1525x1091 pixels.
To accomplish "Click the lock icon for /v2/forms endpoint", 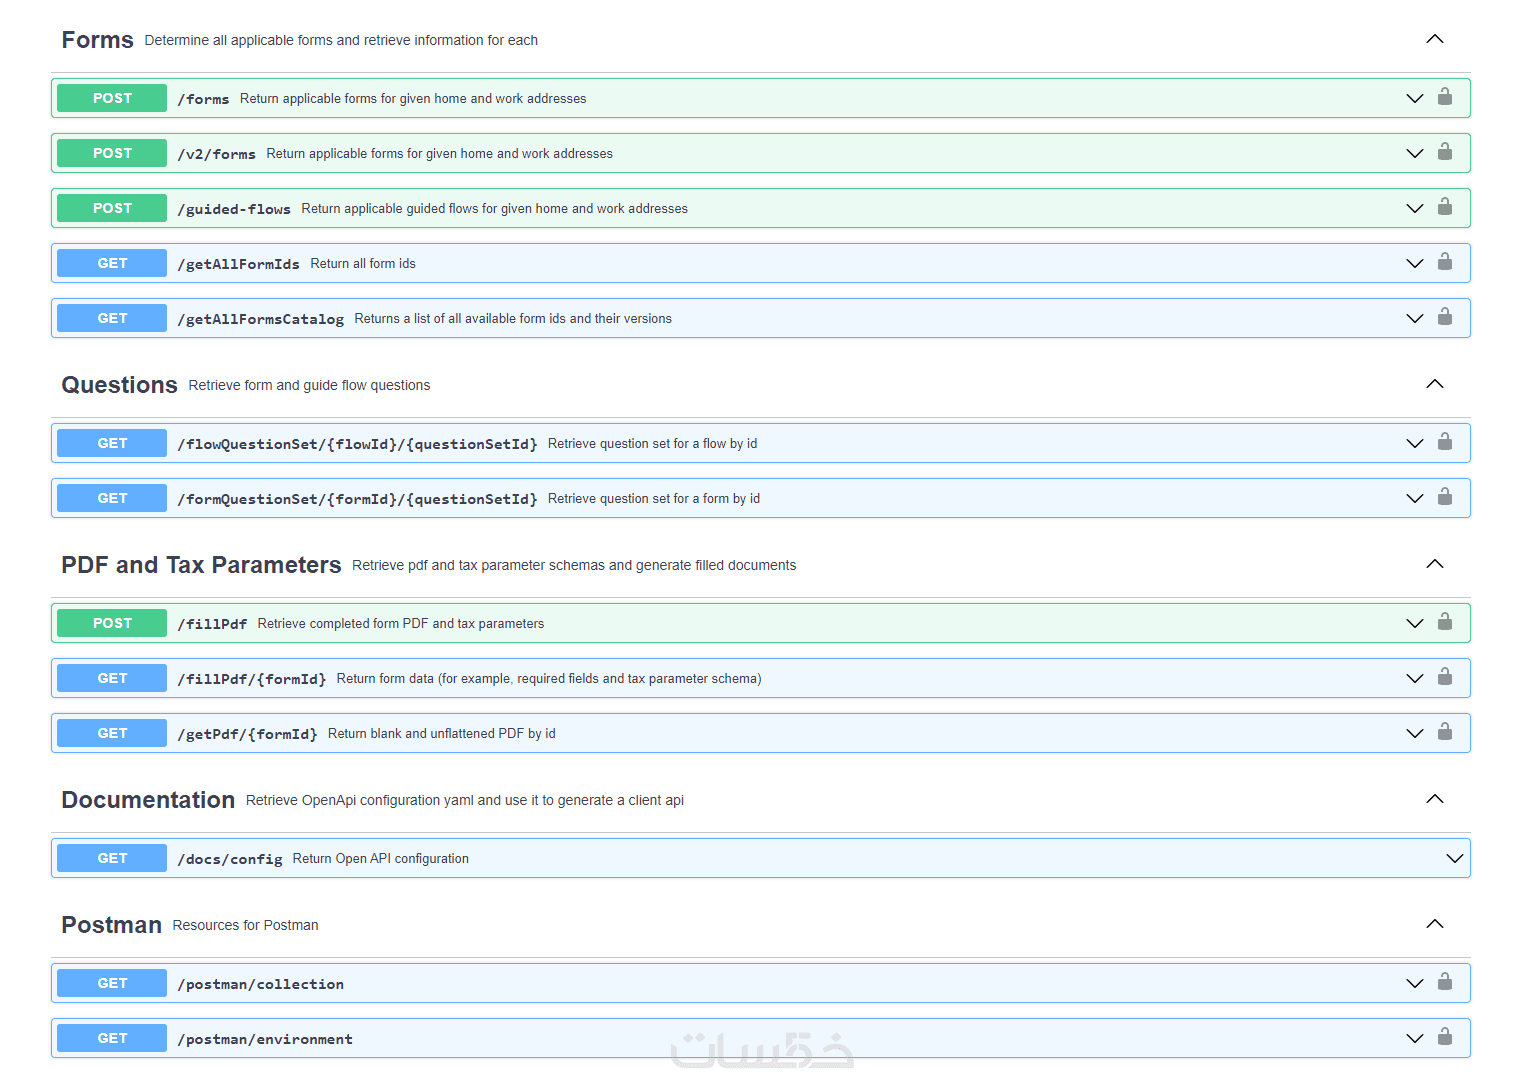I will point(1445,152).
